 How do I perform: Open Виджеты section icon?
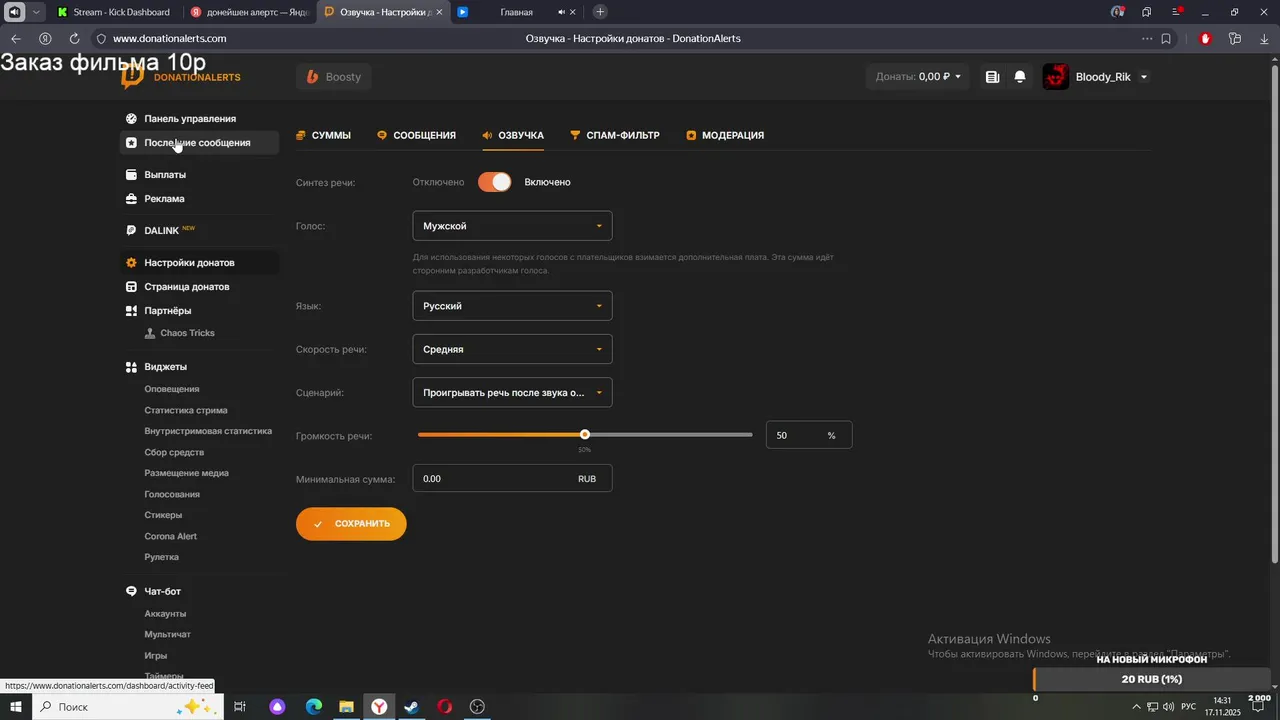coord(131,367)
